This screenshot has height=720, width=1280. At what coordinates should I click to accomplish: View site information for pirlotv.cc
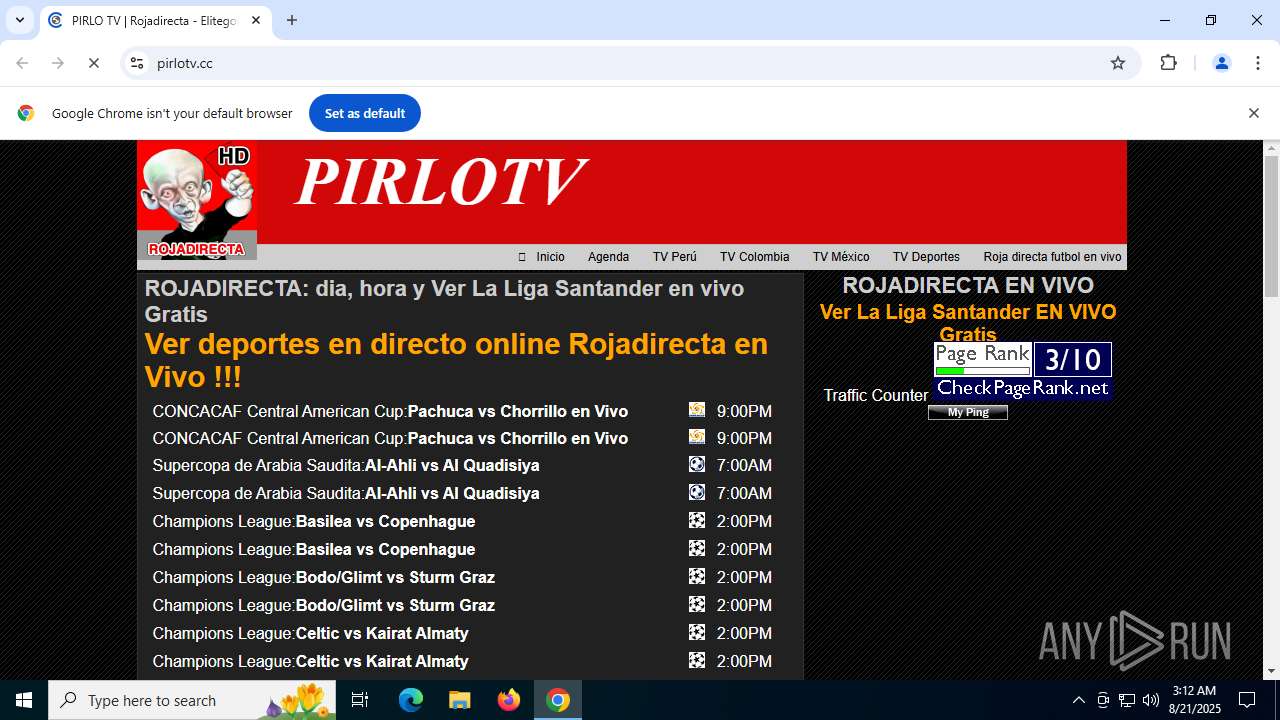[x=138, y=63]
